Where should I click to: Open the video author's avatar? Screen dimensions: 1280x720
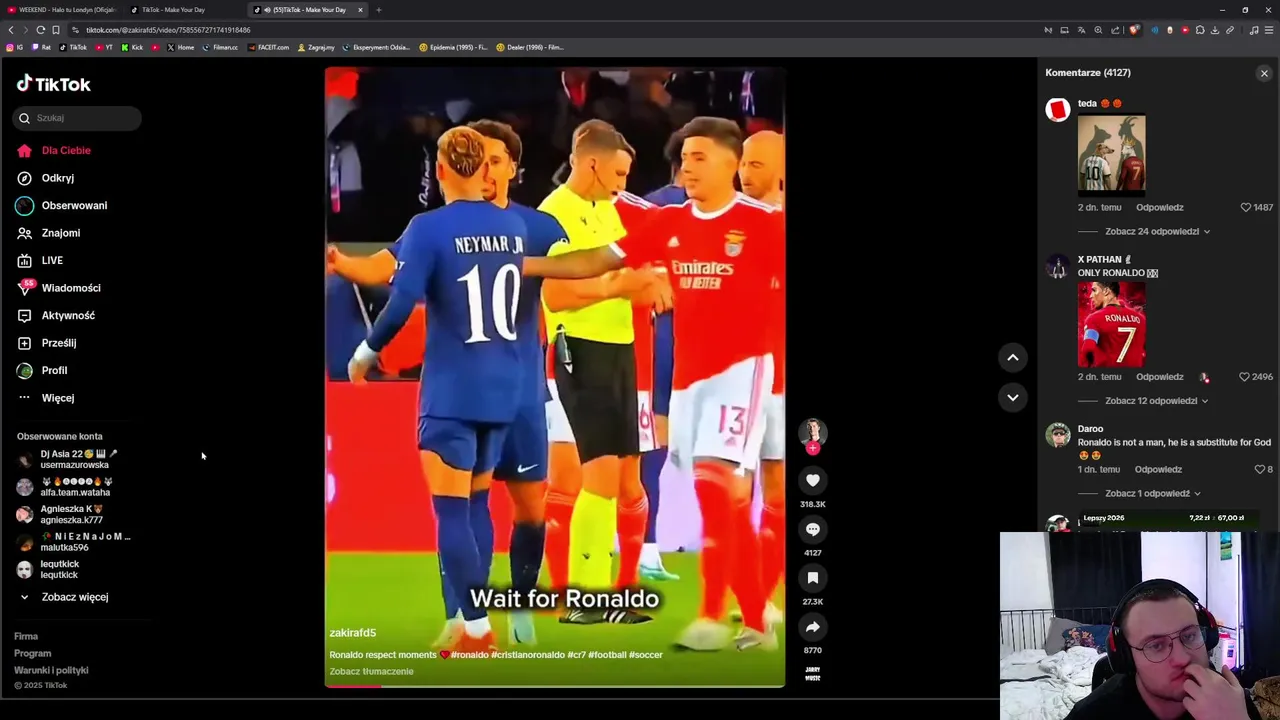[813, 431]
